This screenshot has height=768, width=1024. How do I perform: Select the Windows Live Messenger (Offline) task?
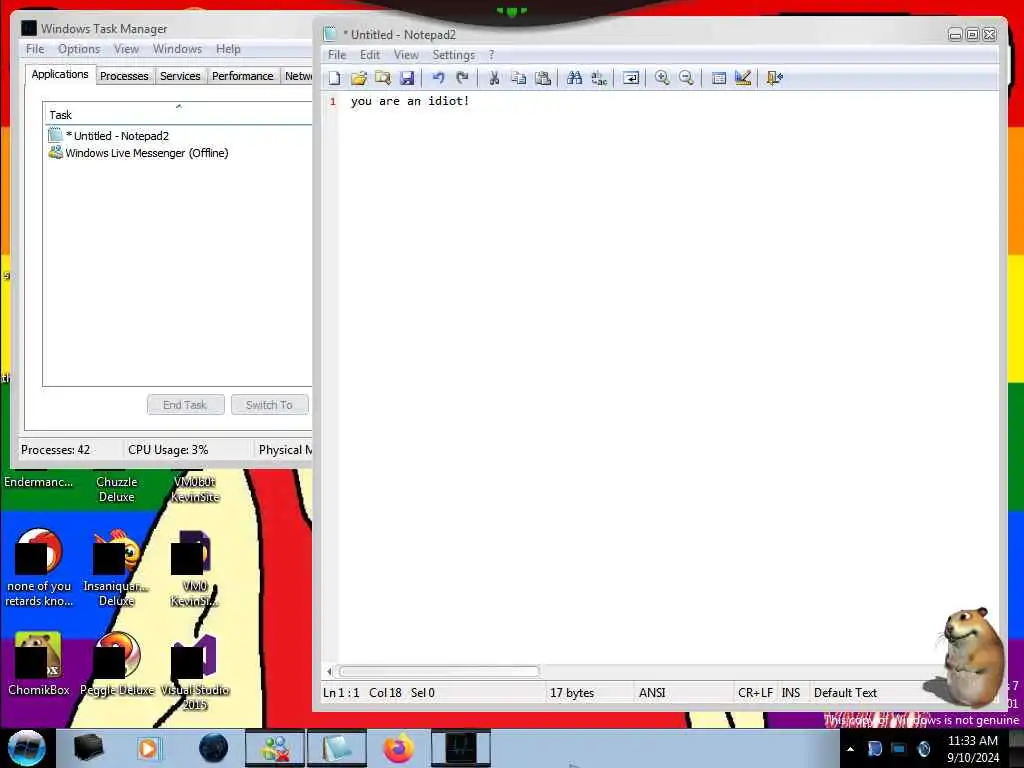point(178,153)
